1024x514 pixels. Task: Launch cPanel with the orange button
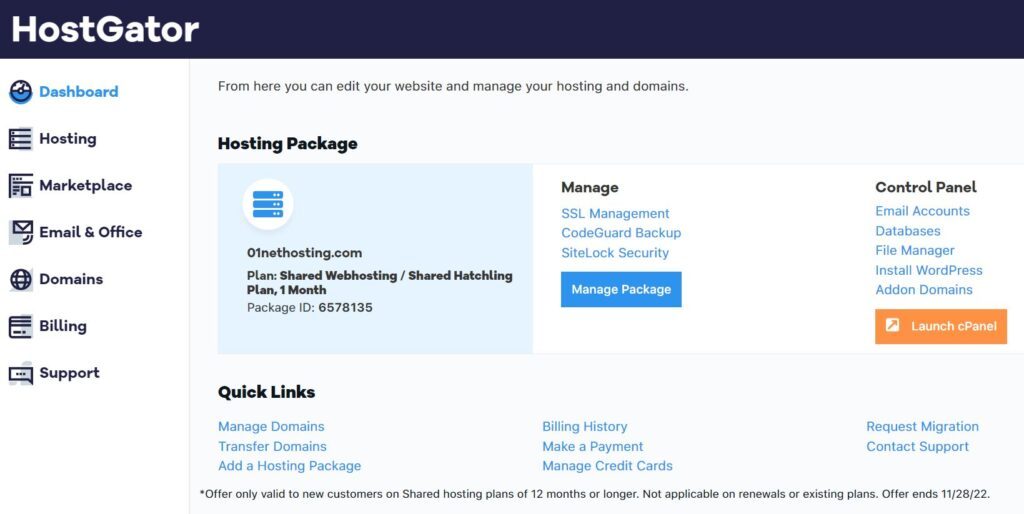[x=941, y=326]
